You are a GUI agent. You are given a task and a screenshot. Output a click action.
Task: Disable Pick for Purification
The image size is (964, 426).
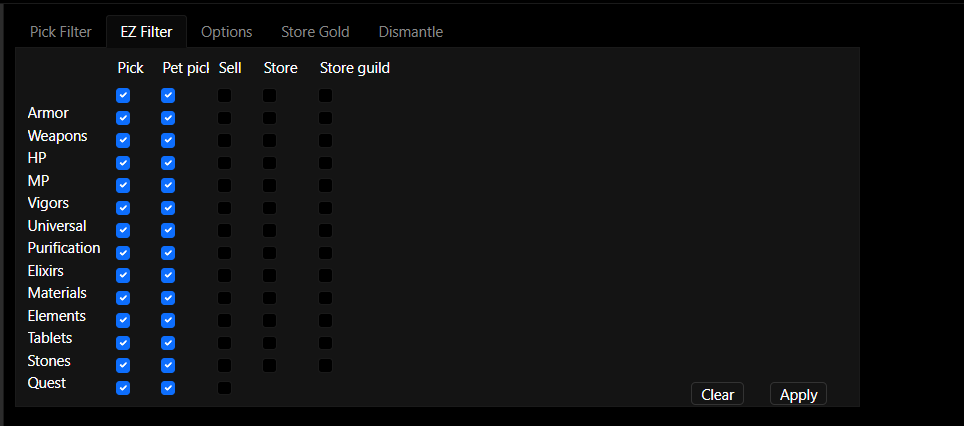point(123,253)
